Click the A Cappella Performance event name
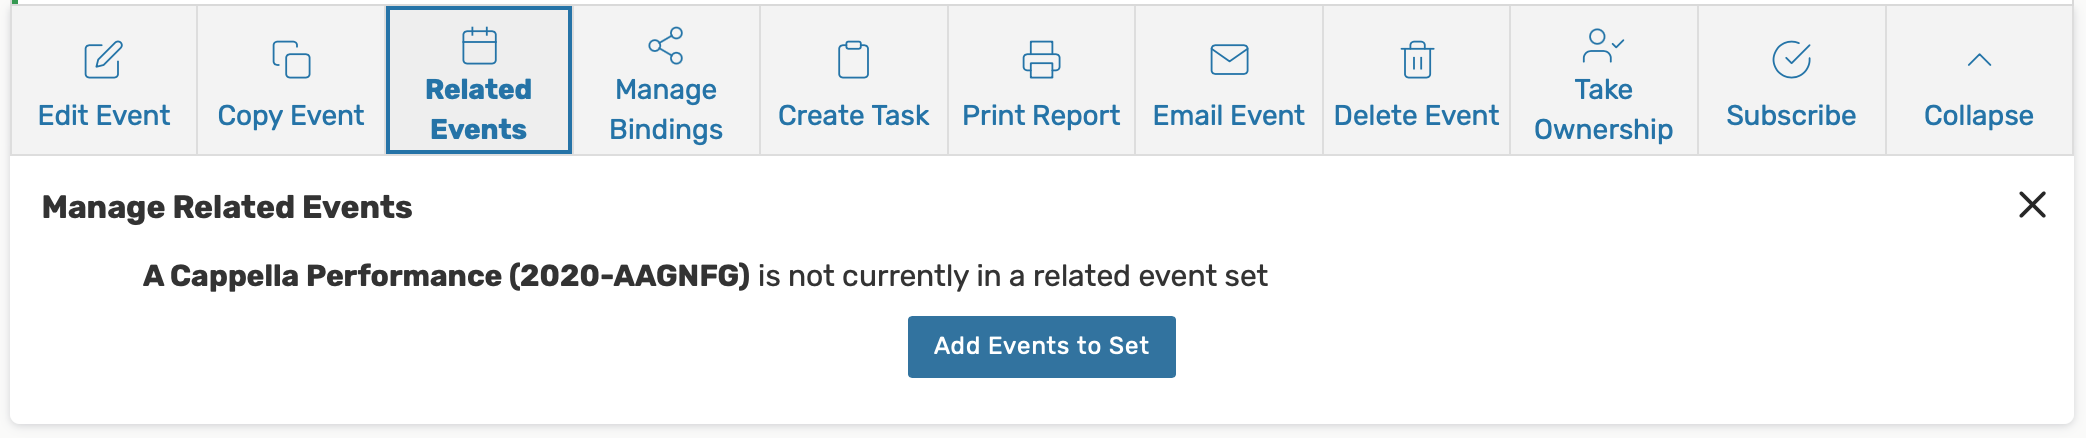Image resolution: width=2086 pixels, height=438 pixels. pyautogui.click(x=446, y=276)
